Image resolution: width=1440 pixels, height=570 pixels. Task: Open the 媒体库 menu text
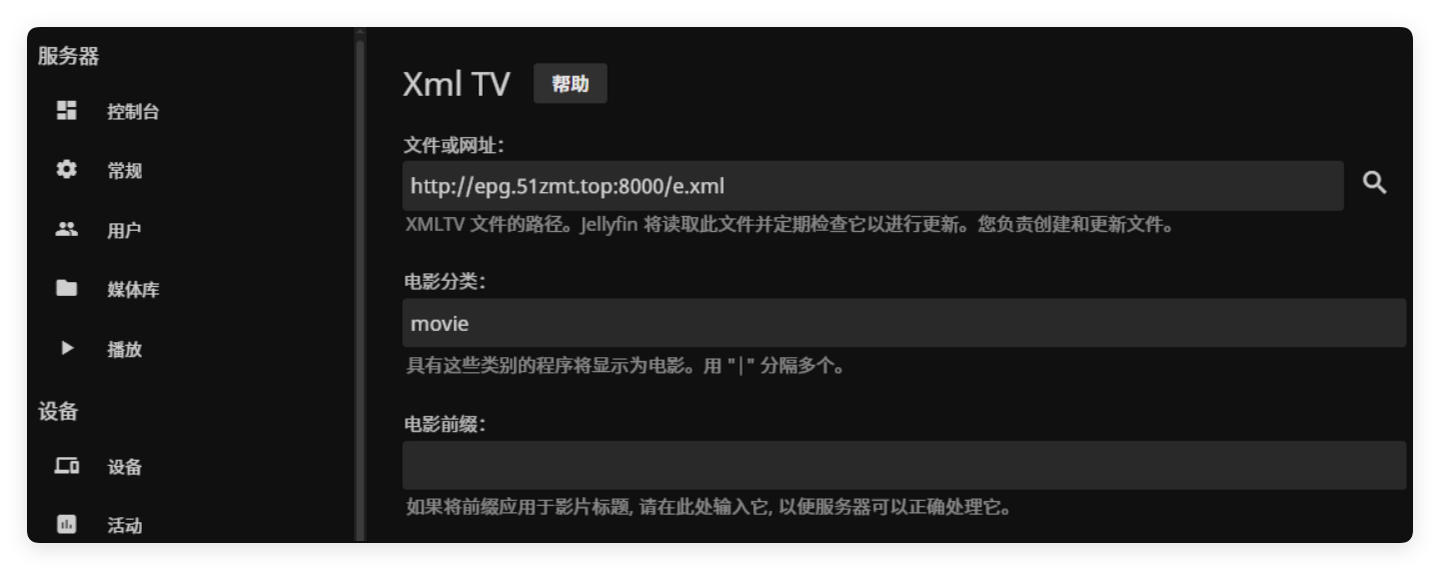click(x=133, y=290)
